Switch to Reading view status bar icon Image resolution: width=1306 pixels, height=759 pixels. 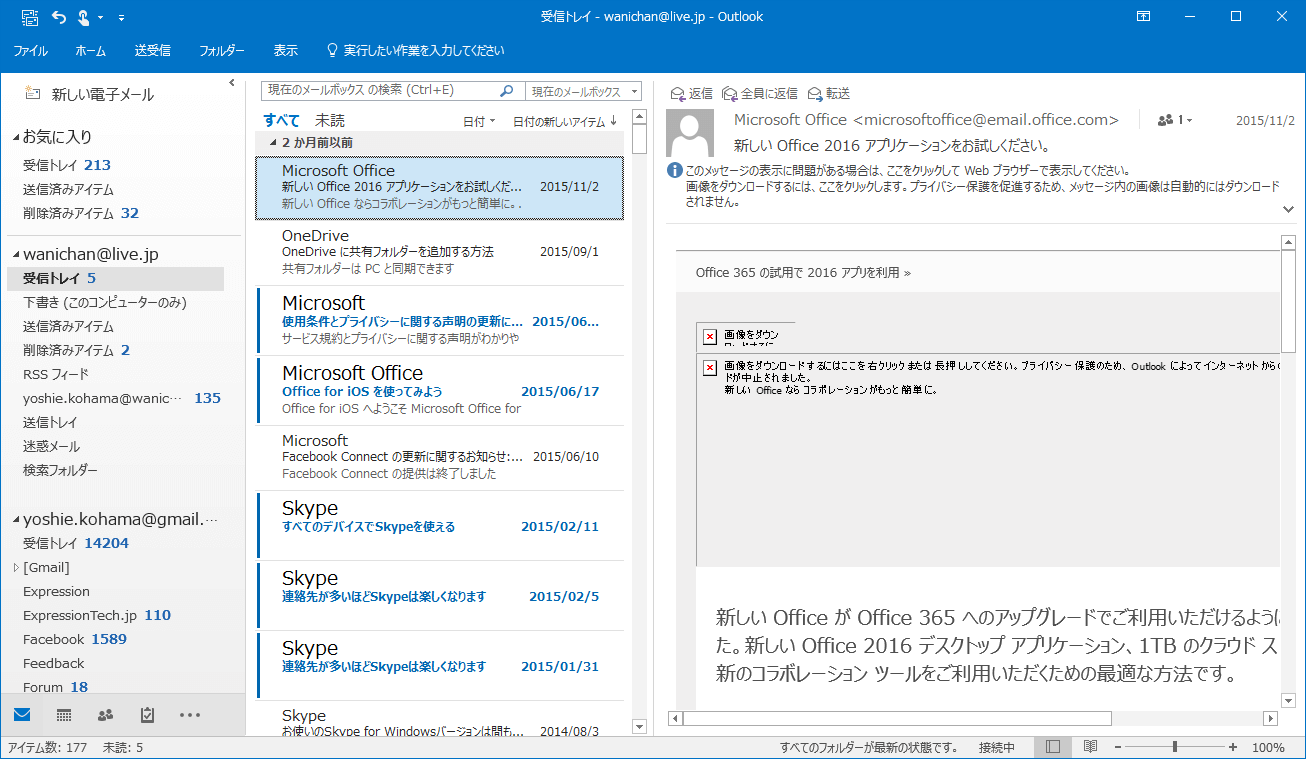click(x=1090, y=747)
